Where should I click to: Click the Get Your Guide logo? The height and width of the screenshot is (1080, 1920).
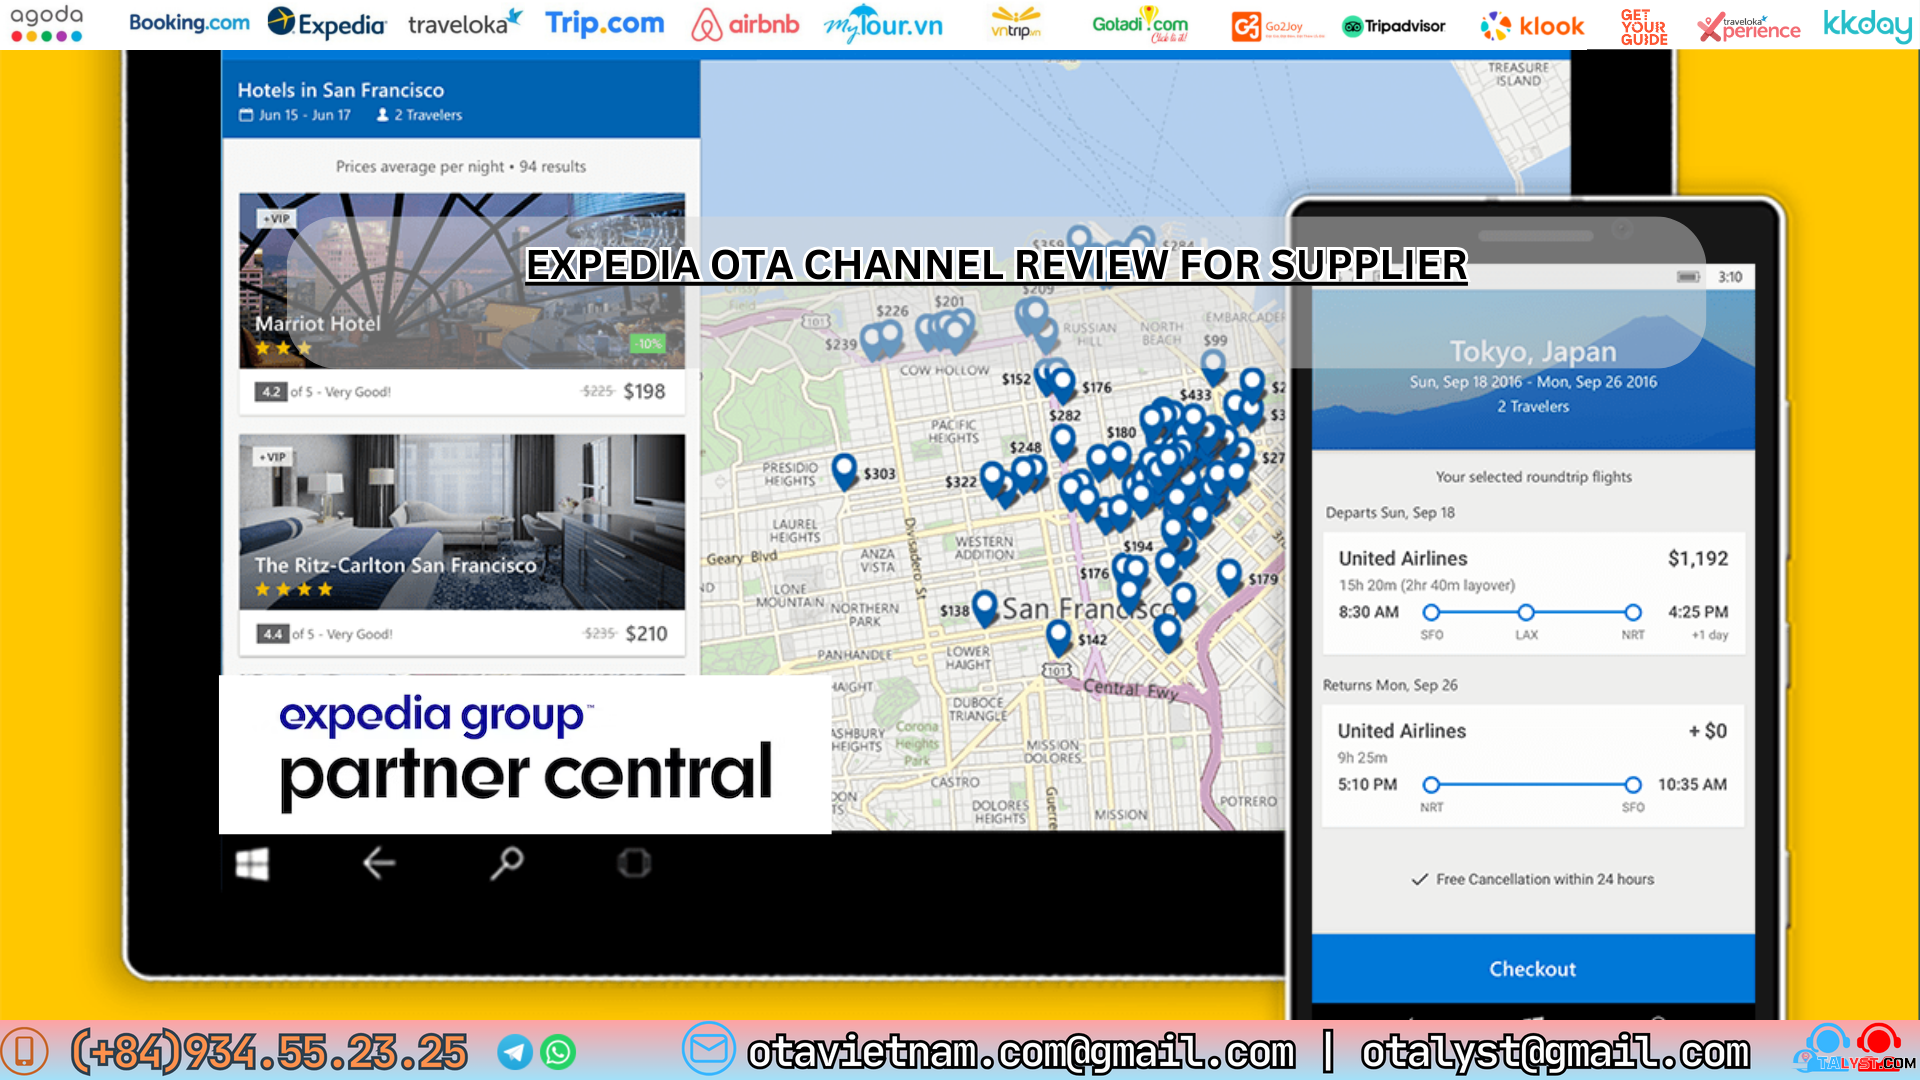coord(1644,27)
